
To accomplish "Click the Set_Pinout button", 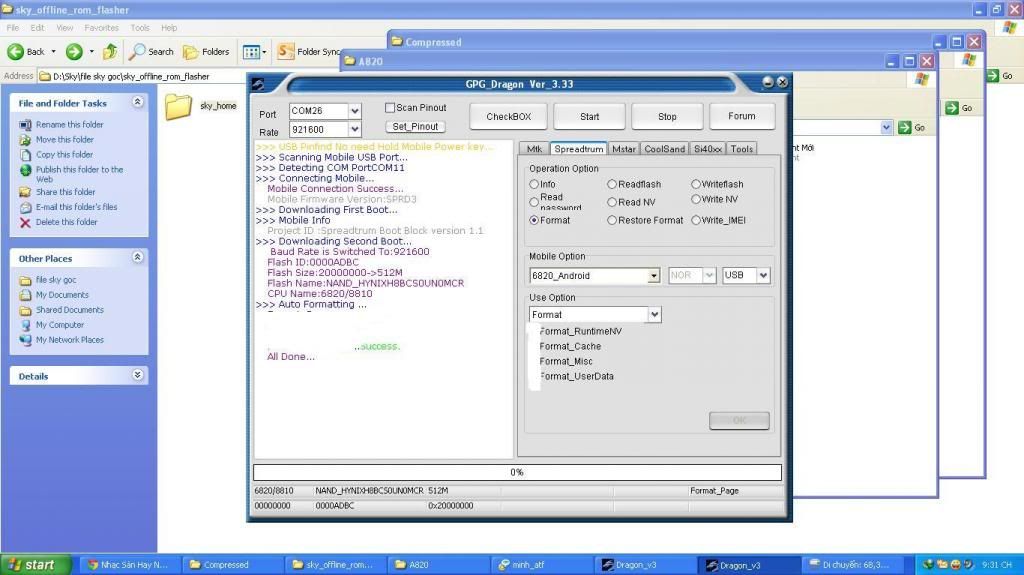I will [x=415, y=127].
